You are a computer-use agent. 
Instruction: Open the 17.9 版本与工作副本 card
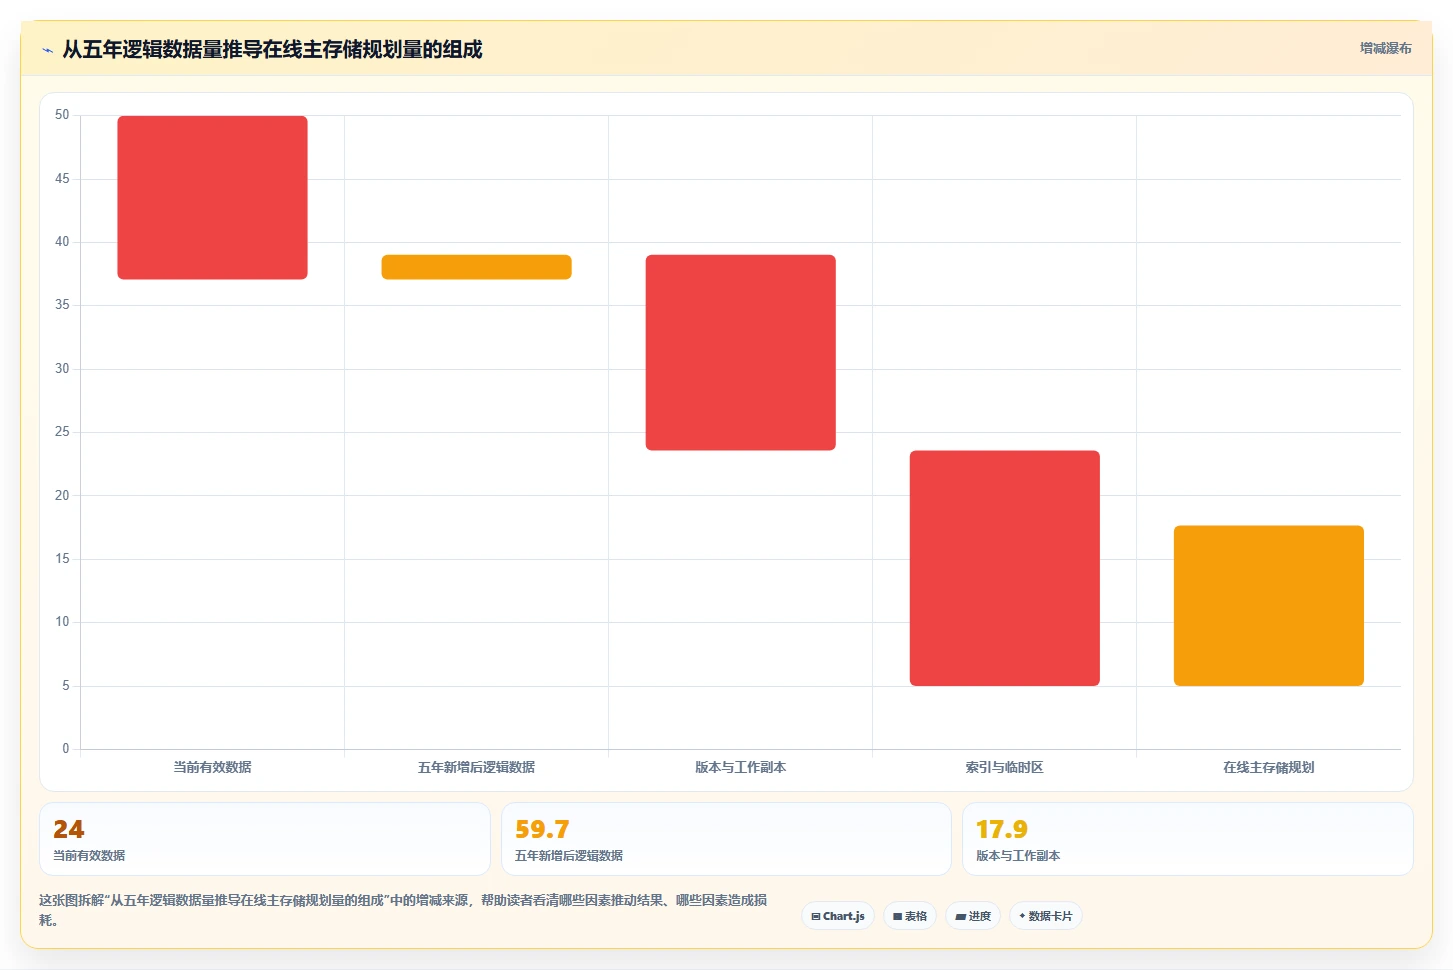coord(1187,839)
